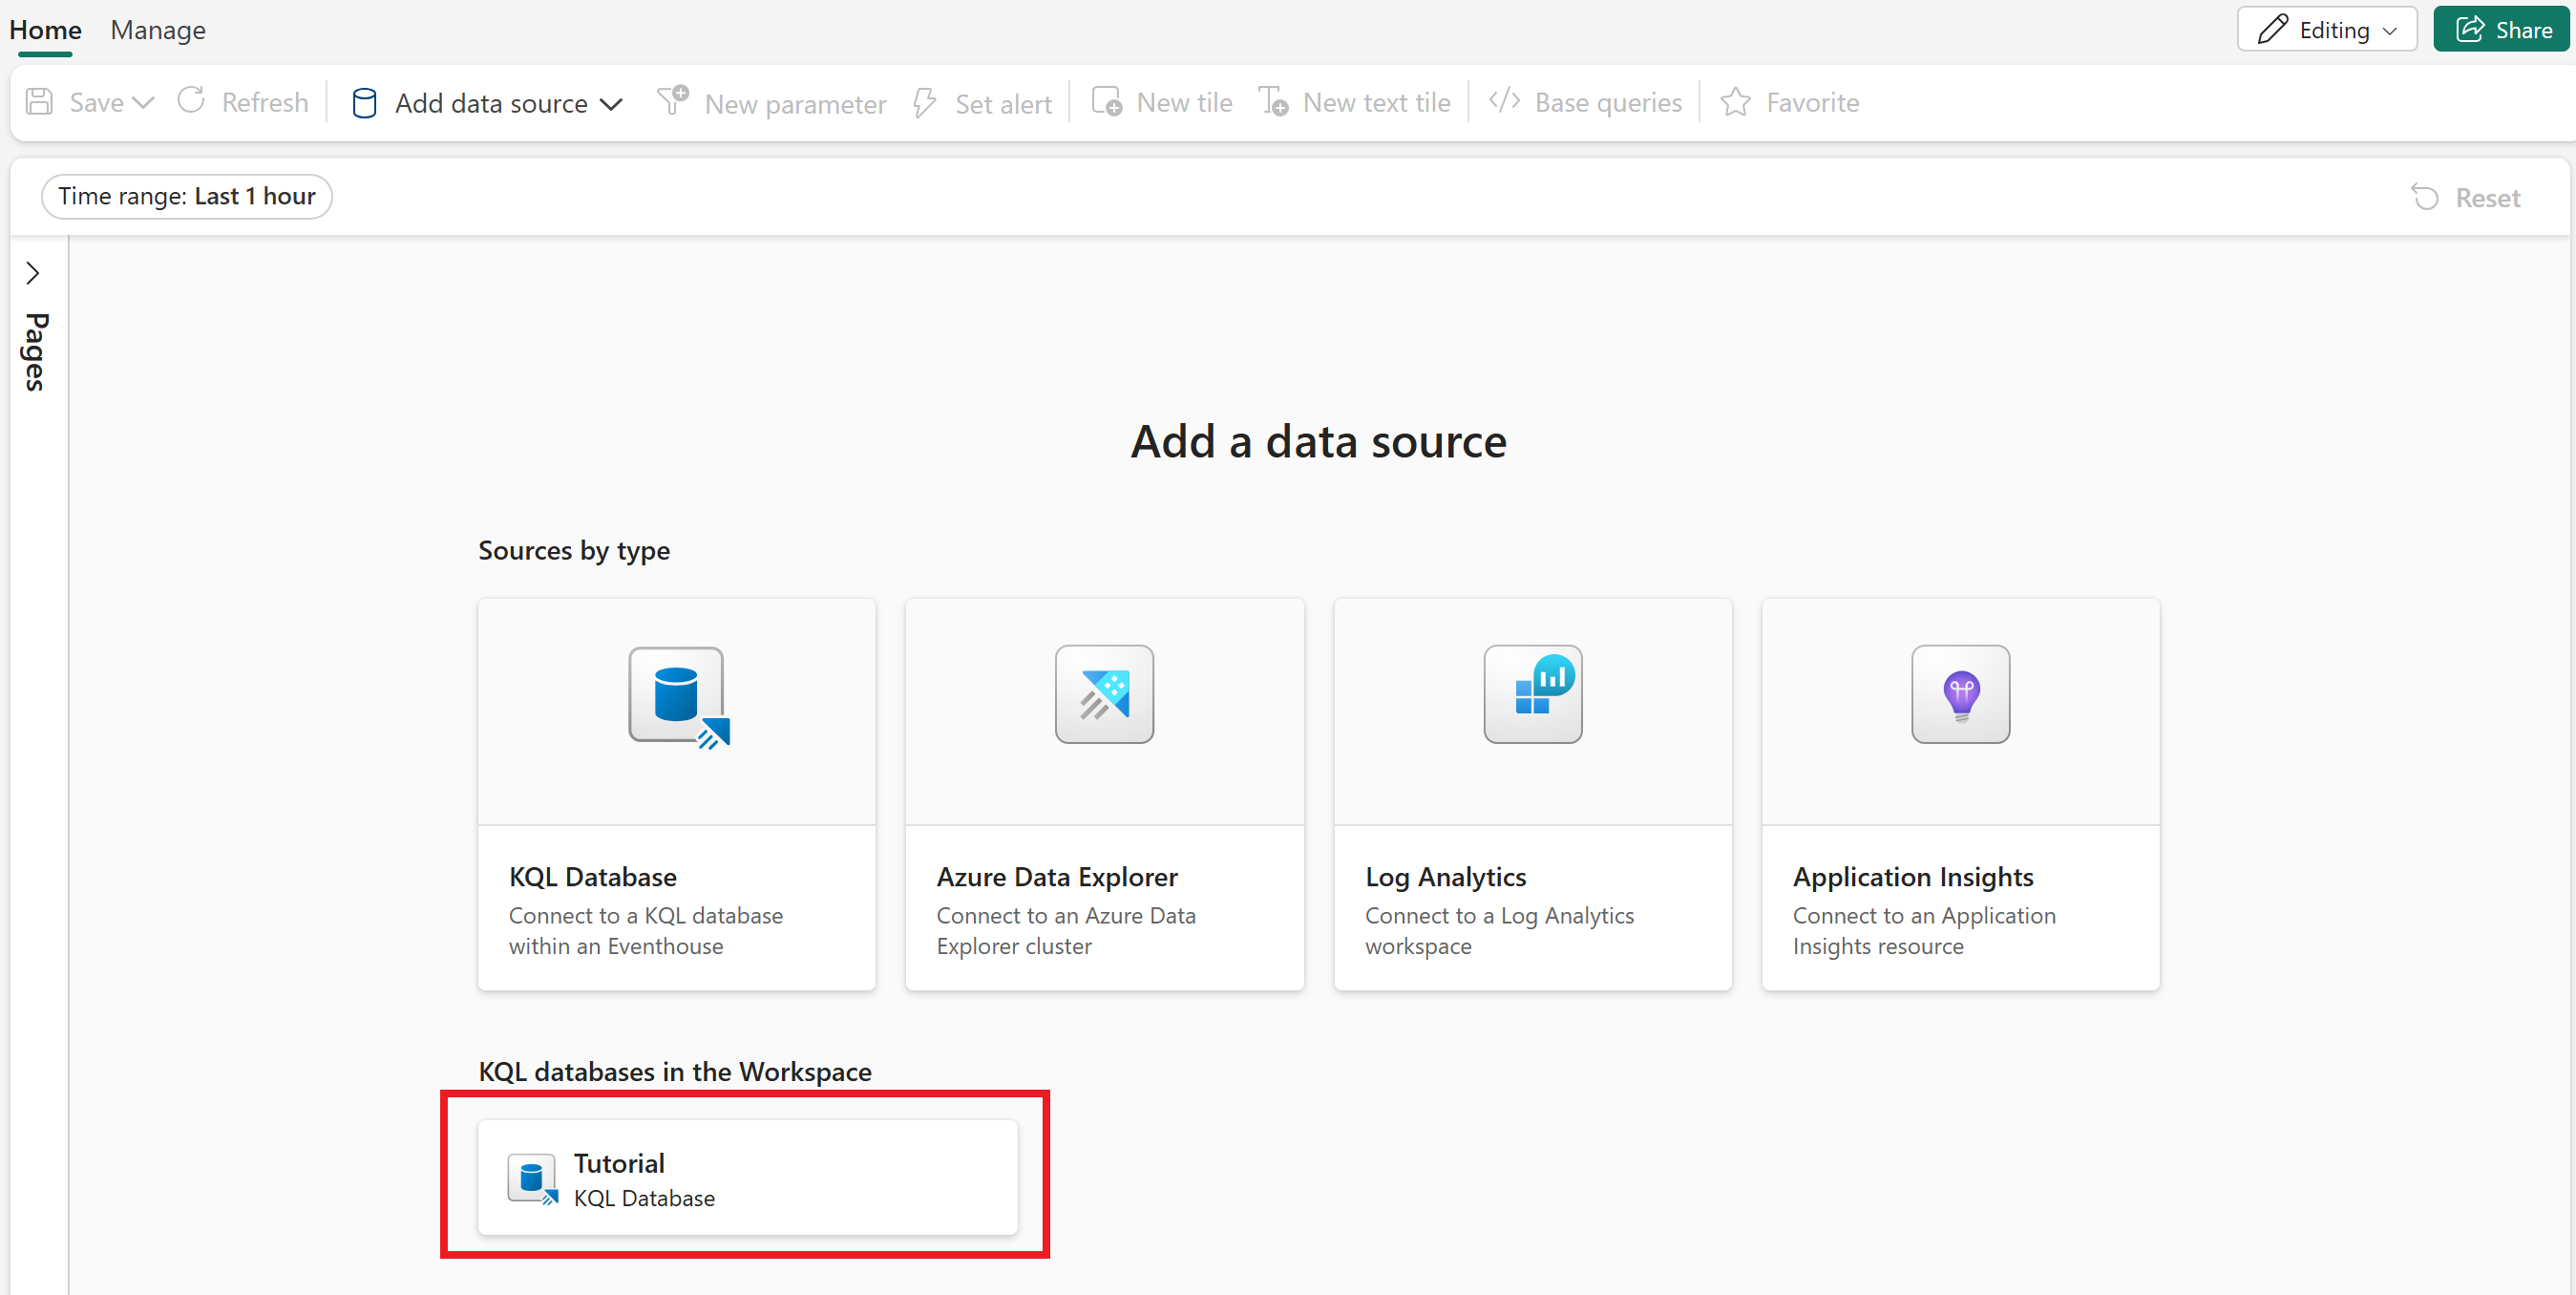Click the Favorite star icon
This screenshot has height=1295, width=2576.
pyautogui.click(x=1735, y=102)
